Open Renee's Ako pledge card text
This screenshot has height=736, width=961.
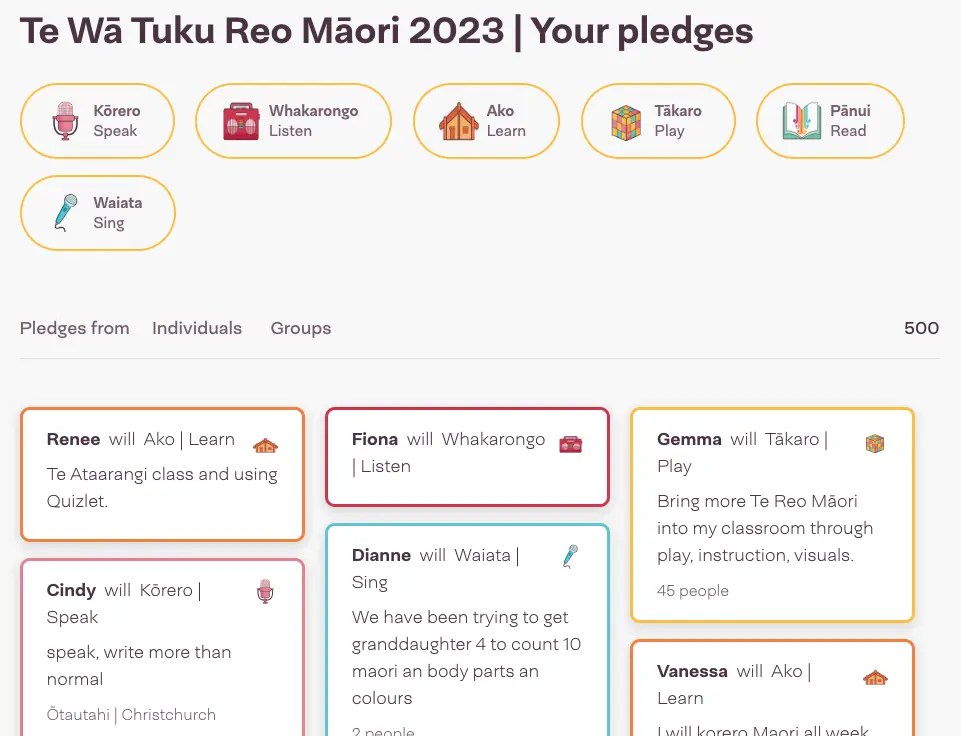(162, 487)
